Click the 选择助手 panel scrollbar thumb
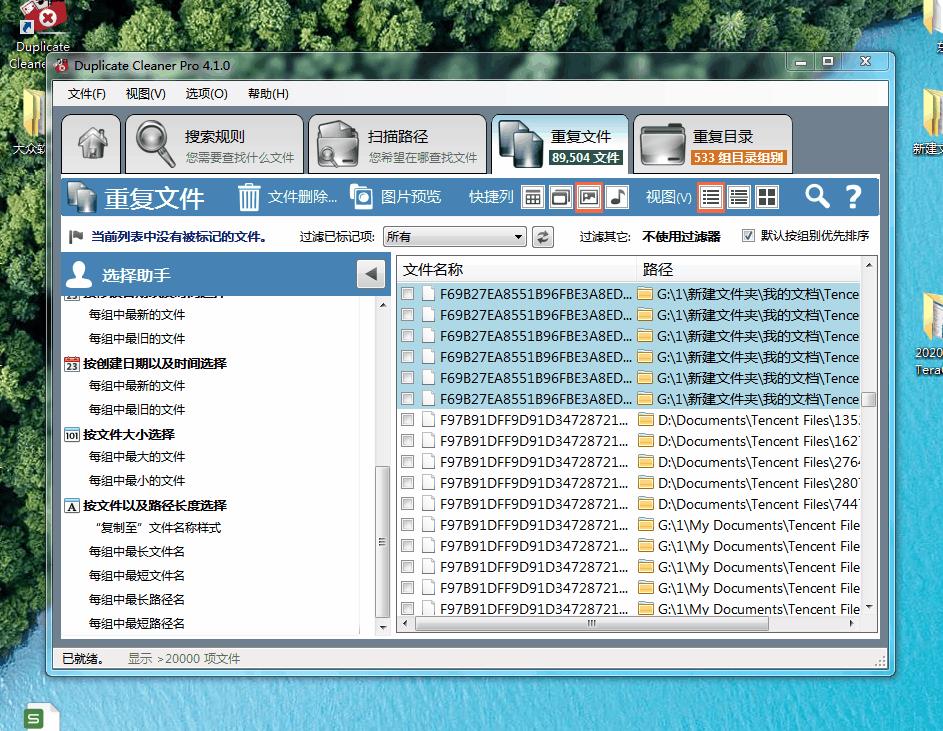 pyautogui.click(x=382, y=541)
